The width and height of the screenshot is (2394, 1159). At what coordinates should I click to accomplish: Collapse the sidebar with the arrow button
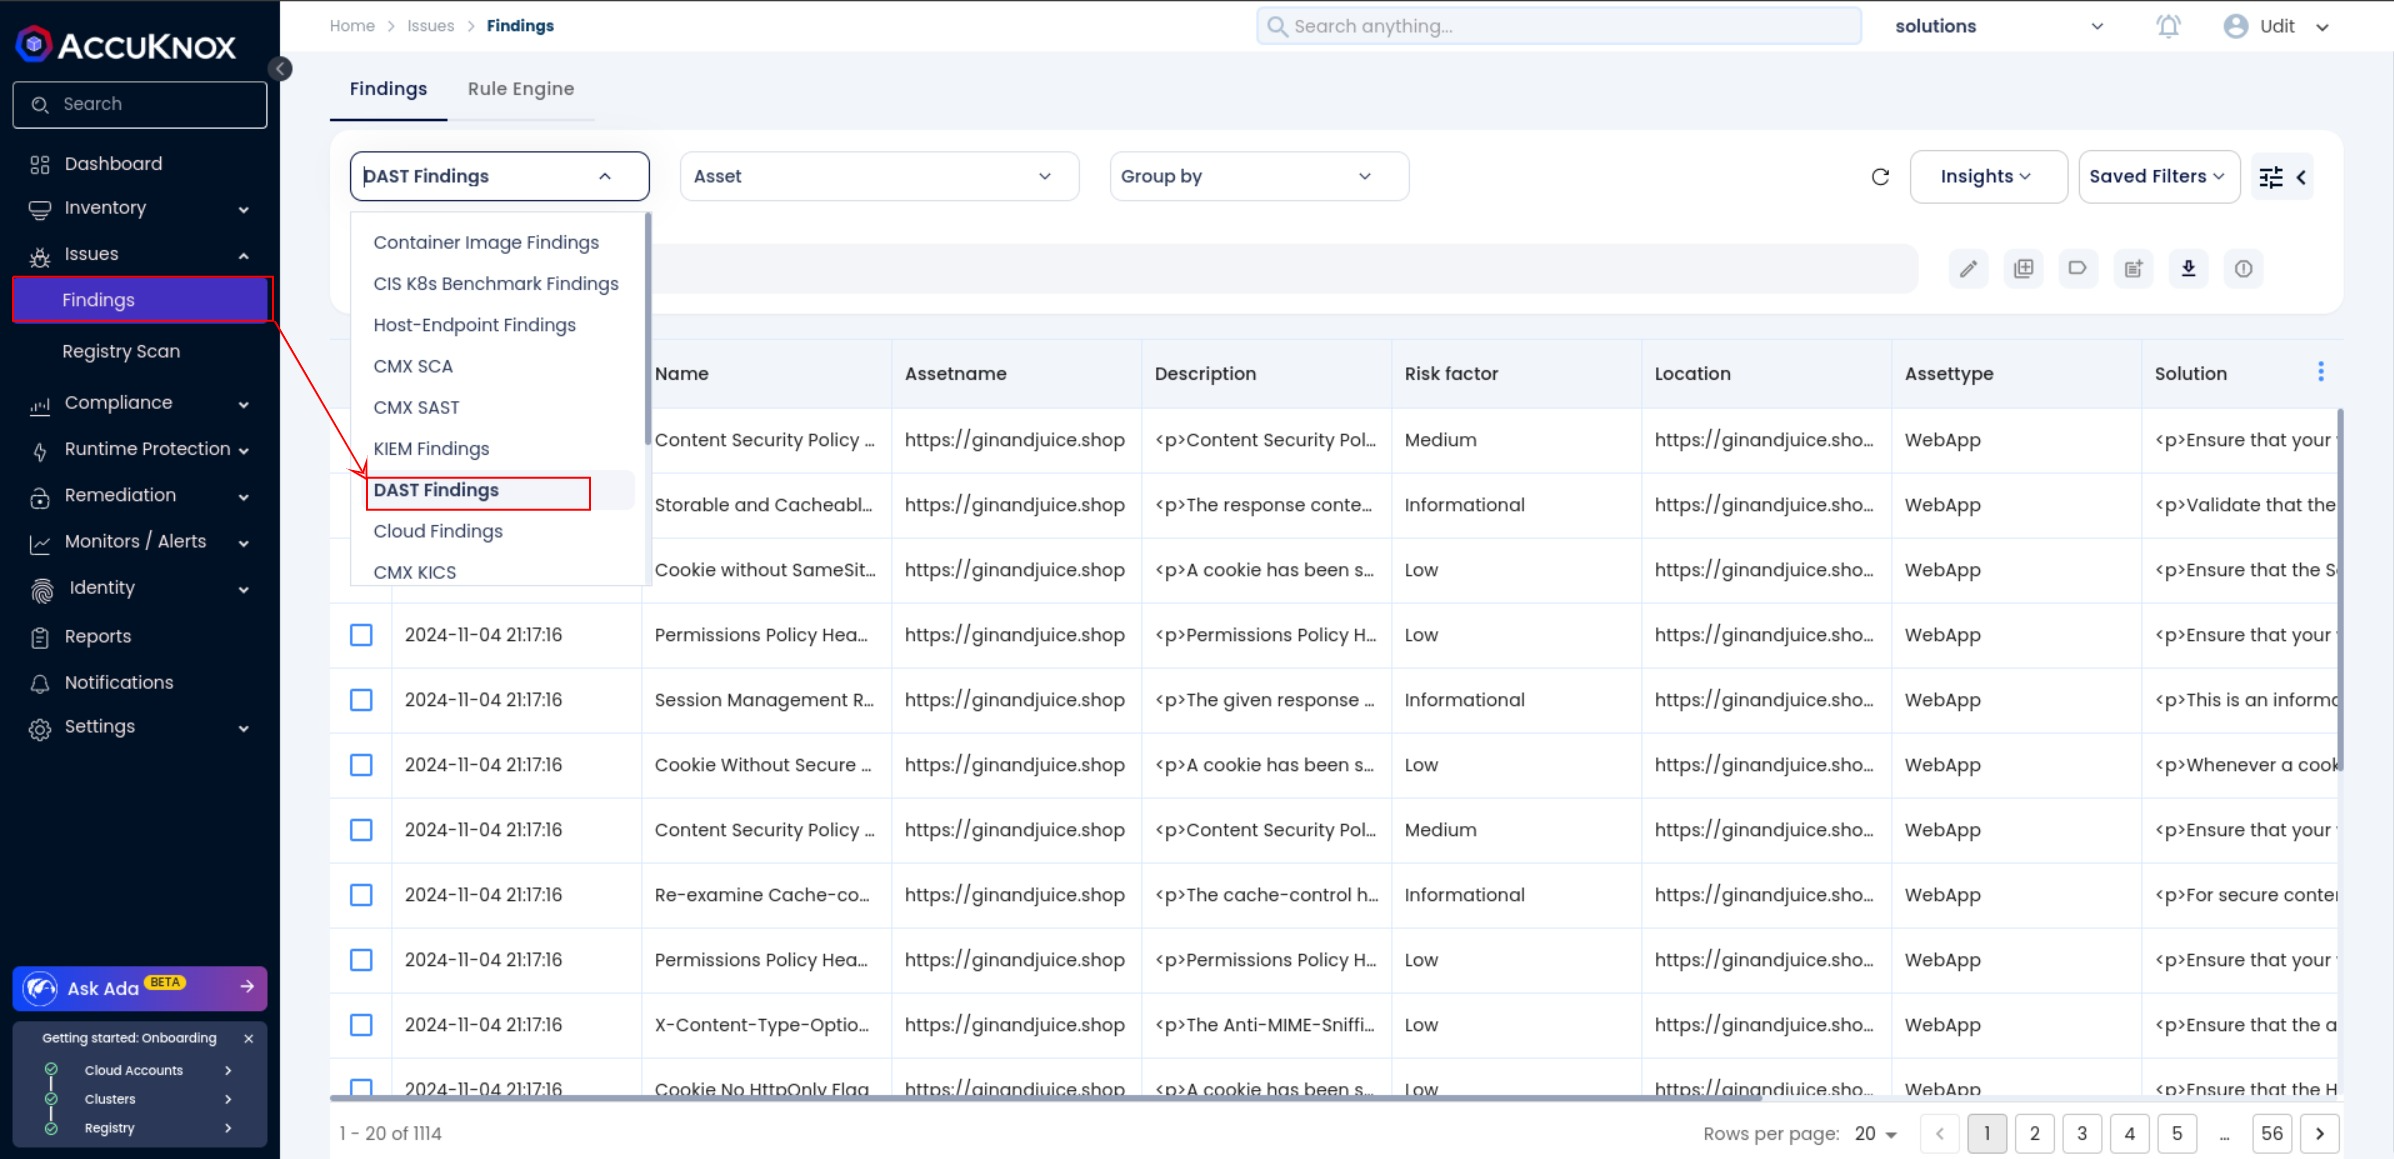281,68
